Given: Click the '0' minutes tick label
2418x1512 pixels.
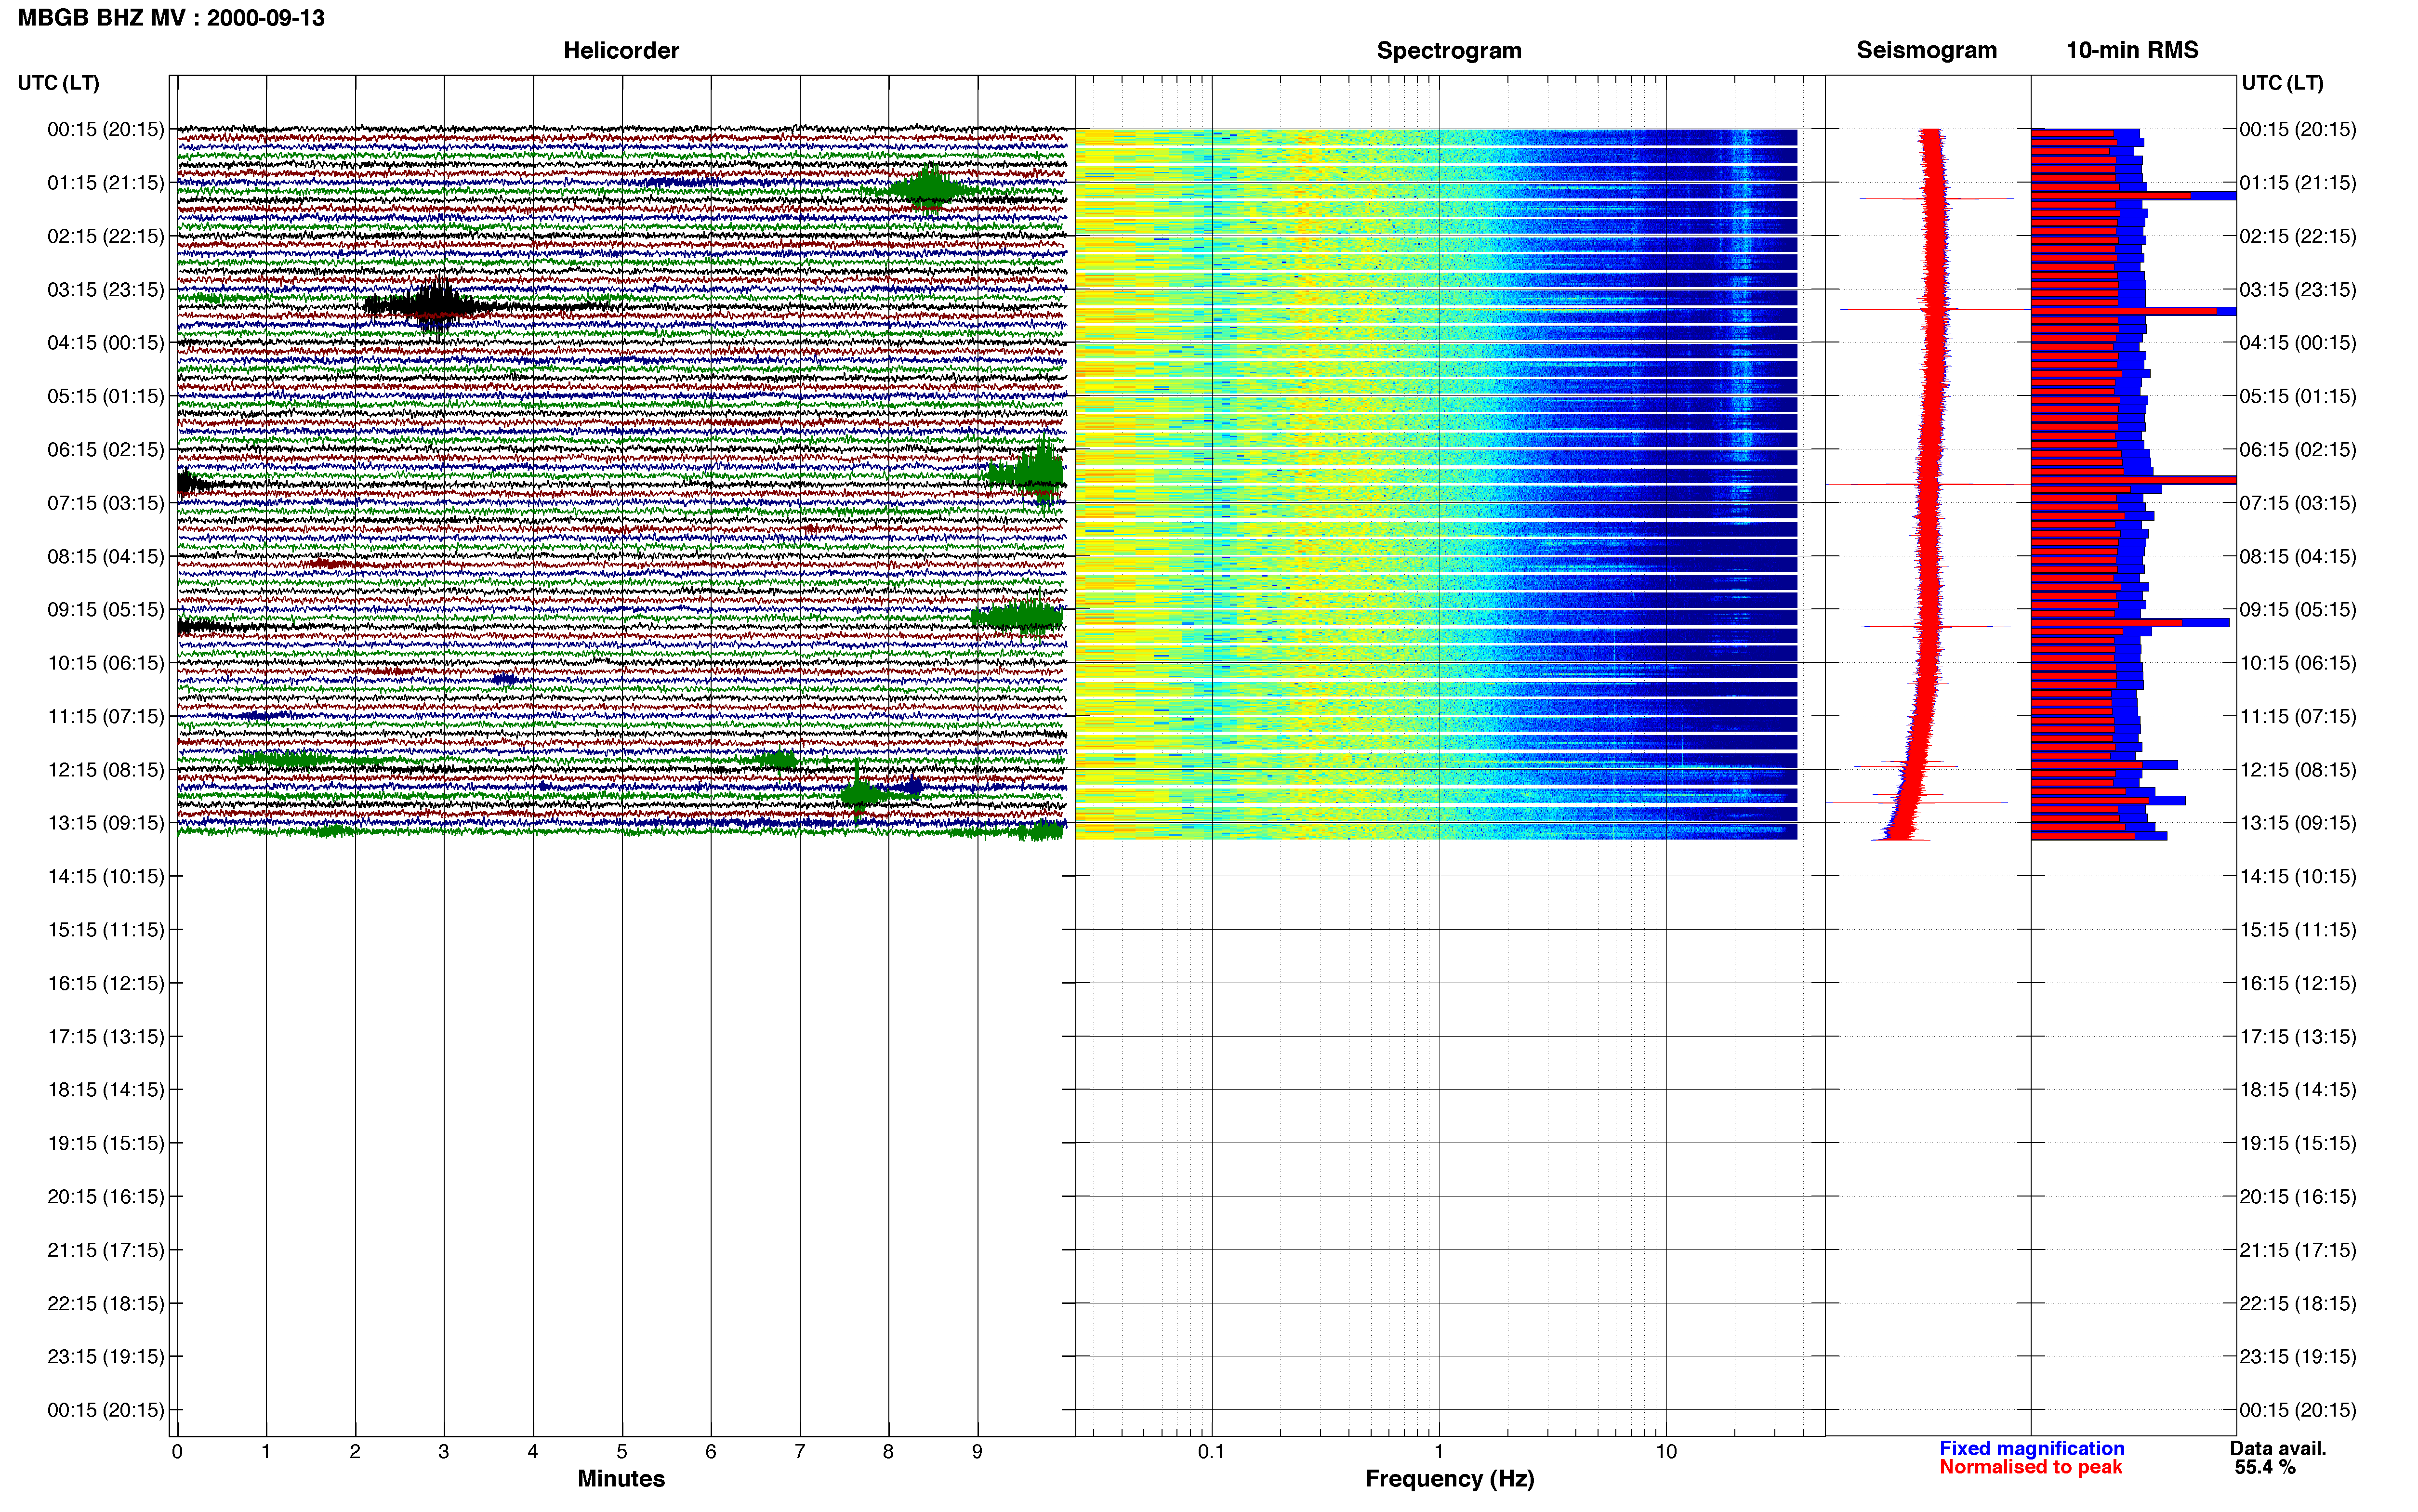Looking at the screenshot, I should coord(177,1452).
